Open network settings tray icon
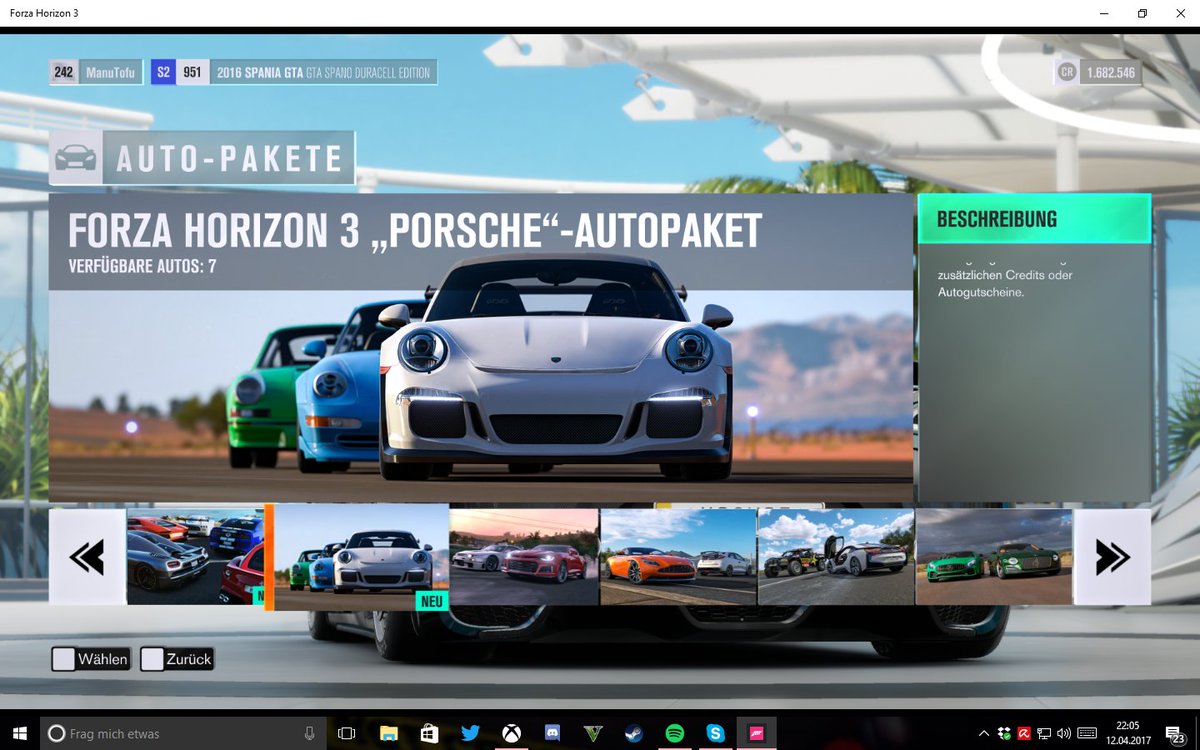This screenshot has height=750, width=1200. point(1043,734)
